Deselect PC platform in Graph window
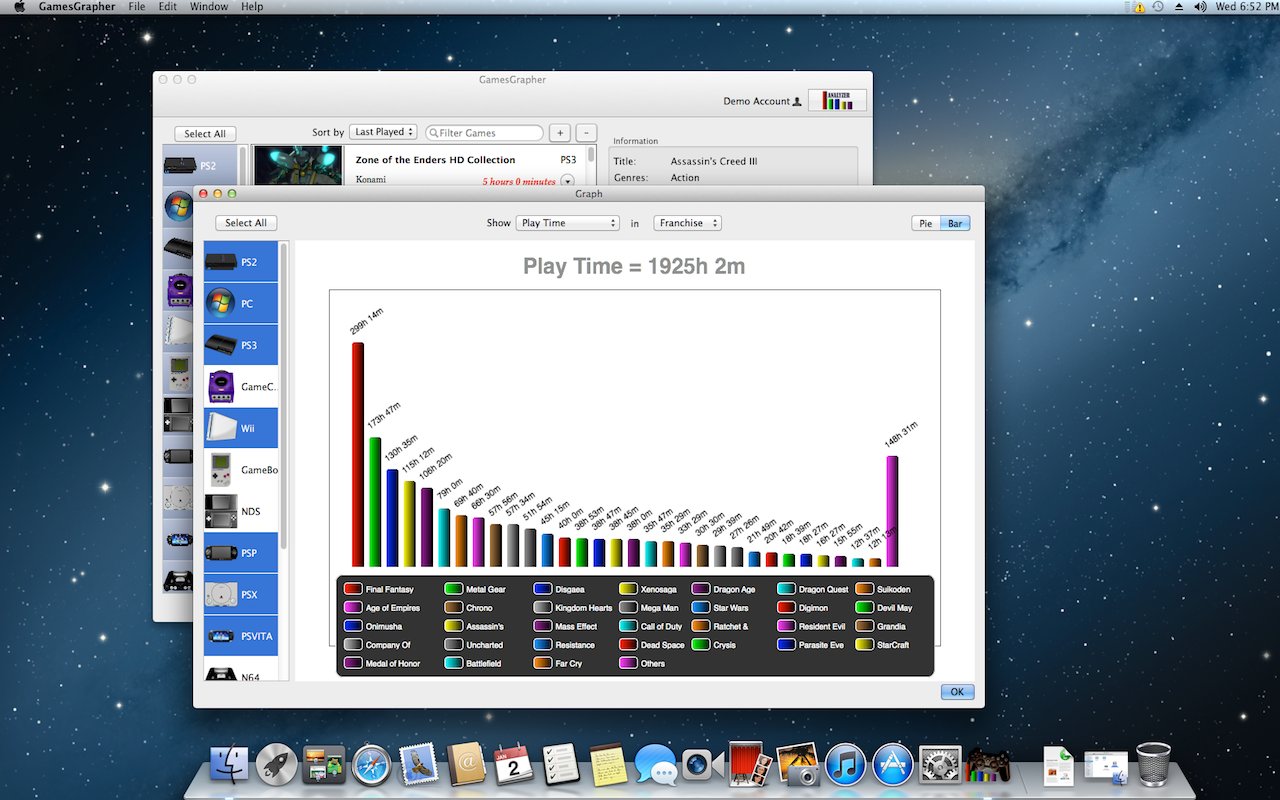 tap(241, 303)
